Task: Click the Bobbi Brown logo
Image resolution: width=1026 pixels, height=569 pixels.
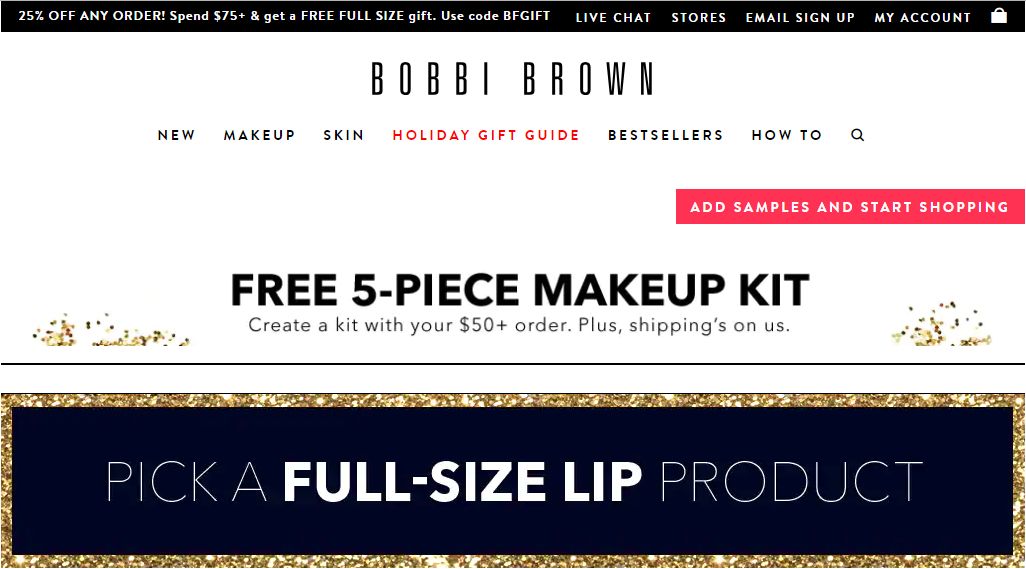Action: [x=512, y=79]
